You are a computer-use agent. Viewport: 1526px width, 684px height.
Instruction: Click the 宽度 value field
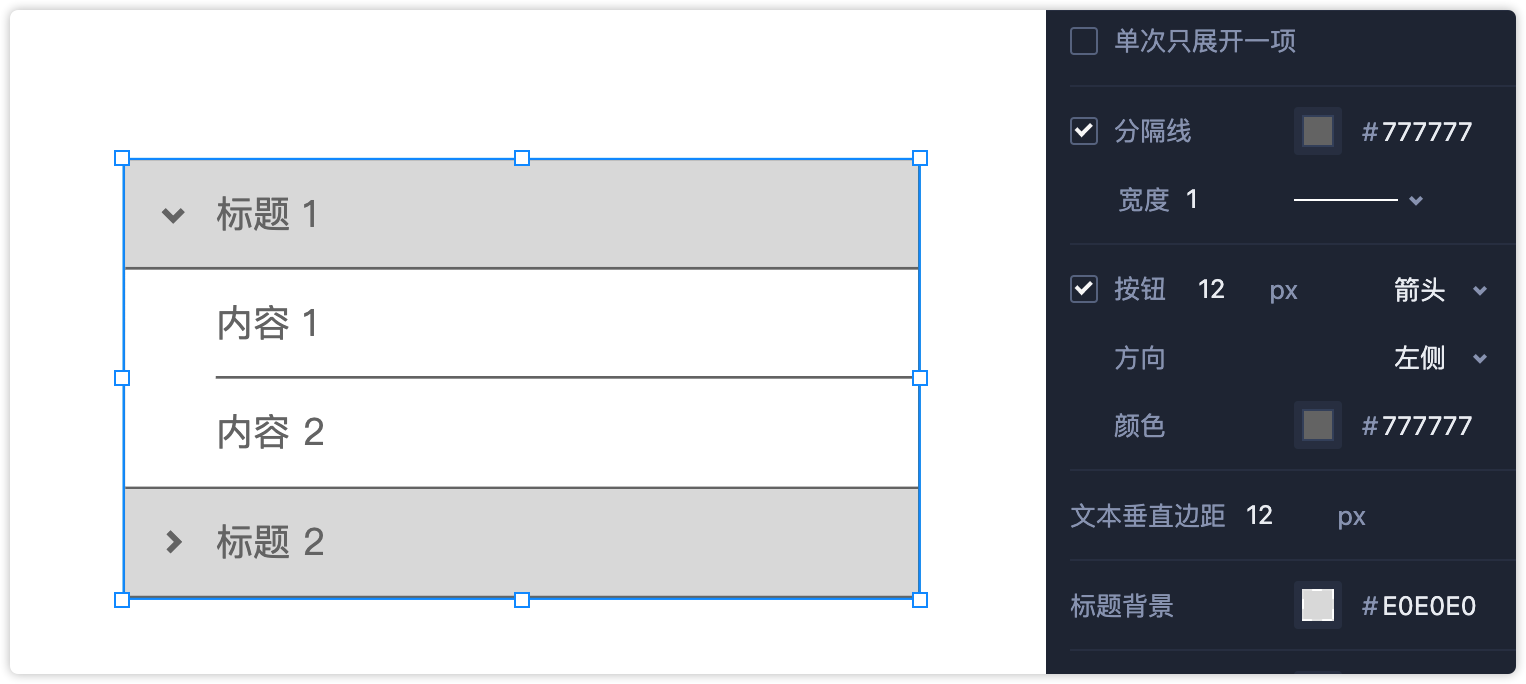click(1192, 200)
